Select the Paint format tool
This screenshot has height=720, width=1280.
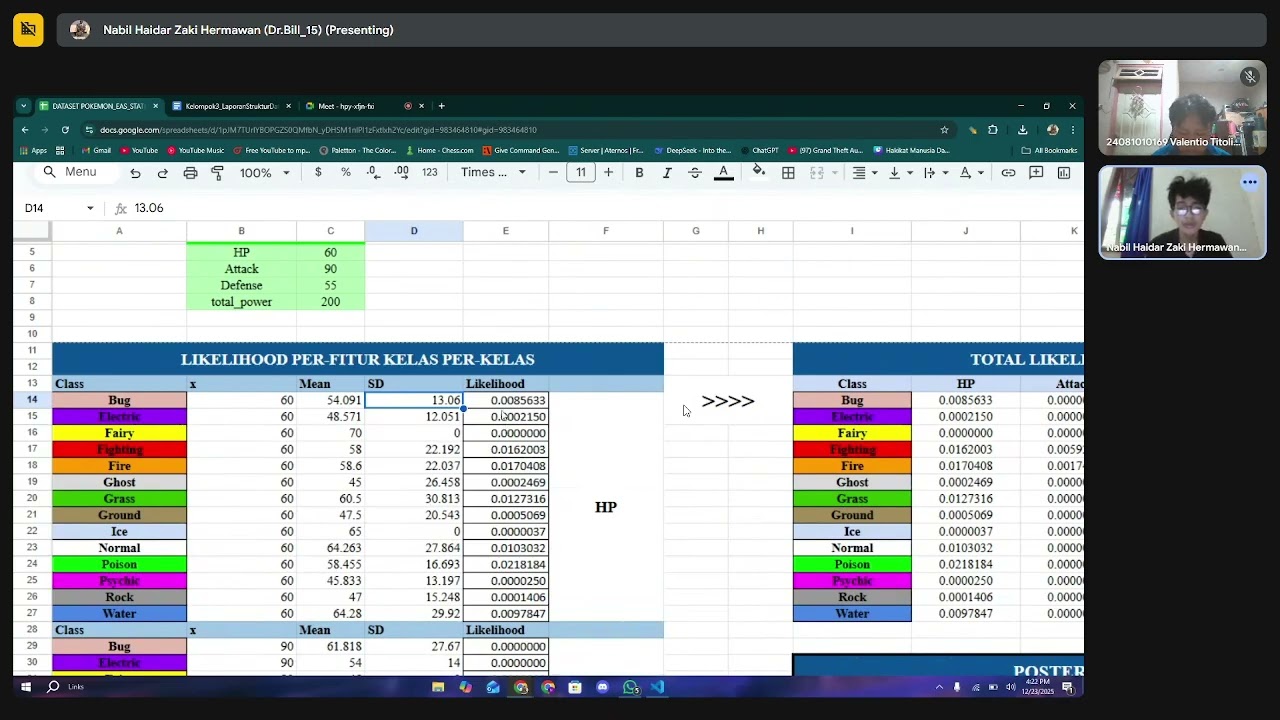pos(217,173)
